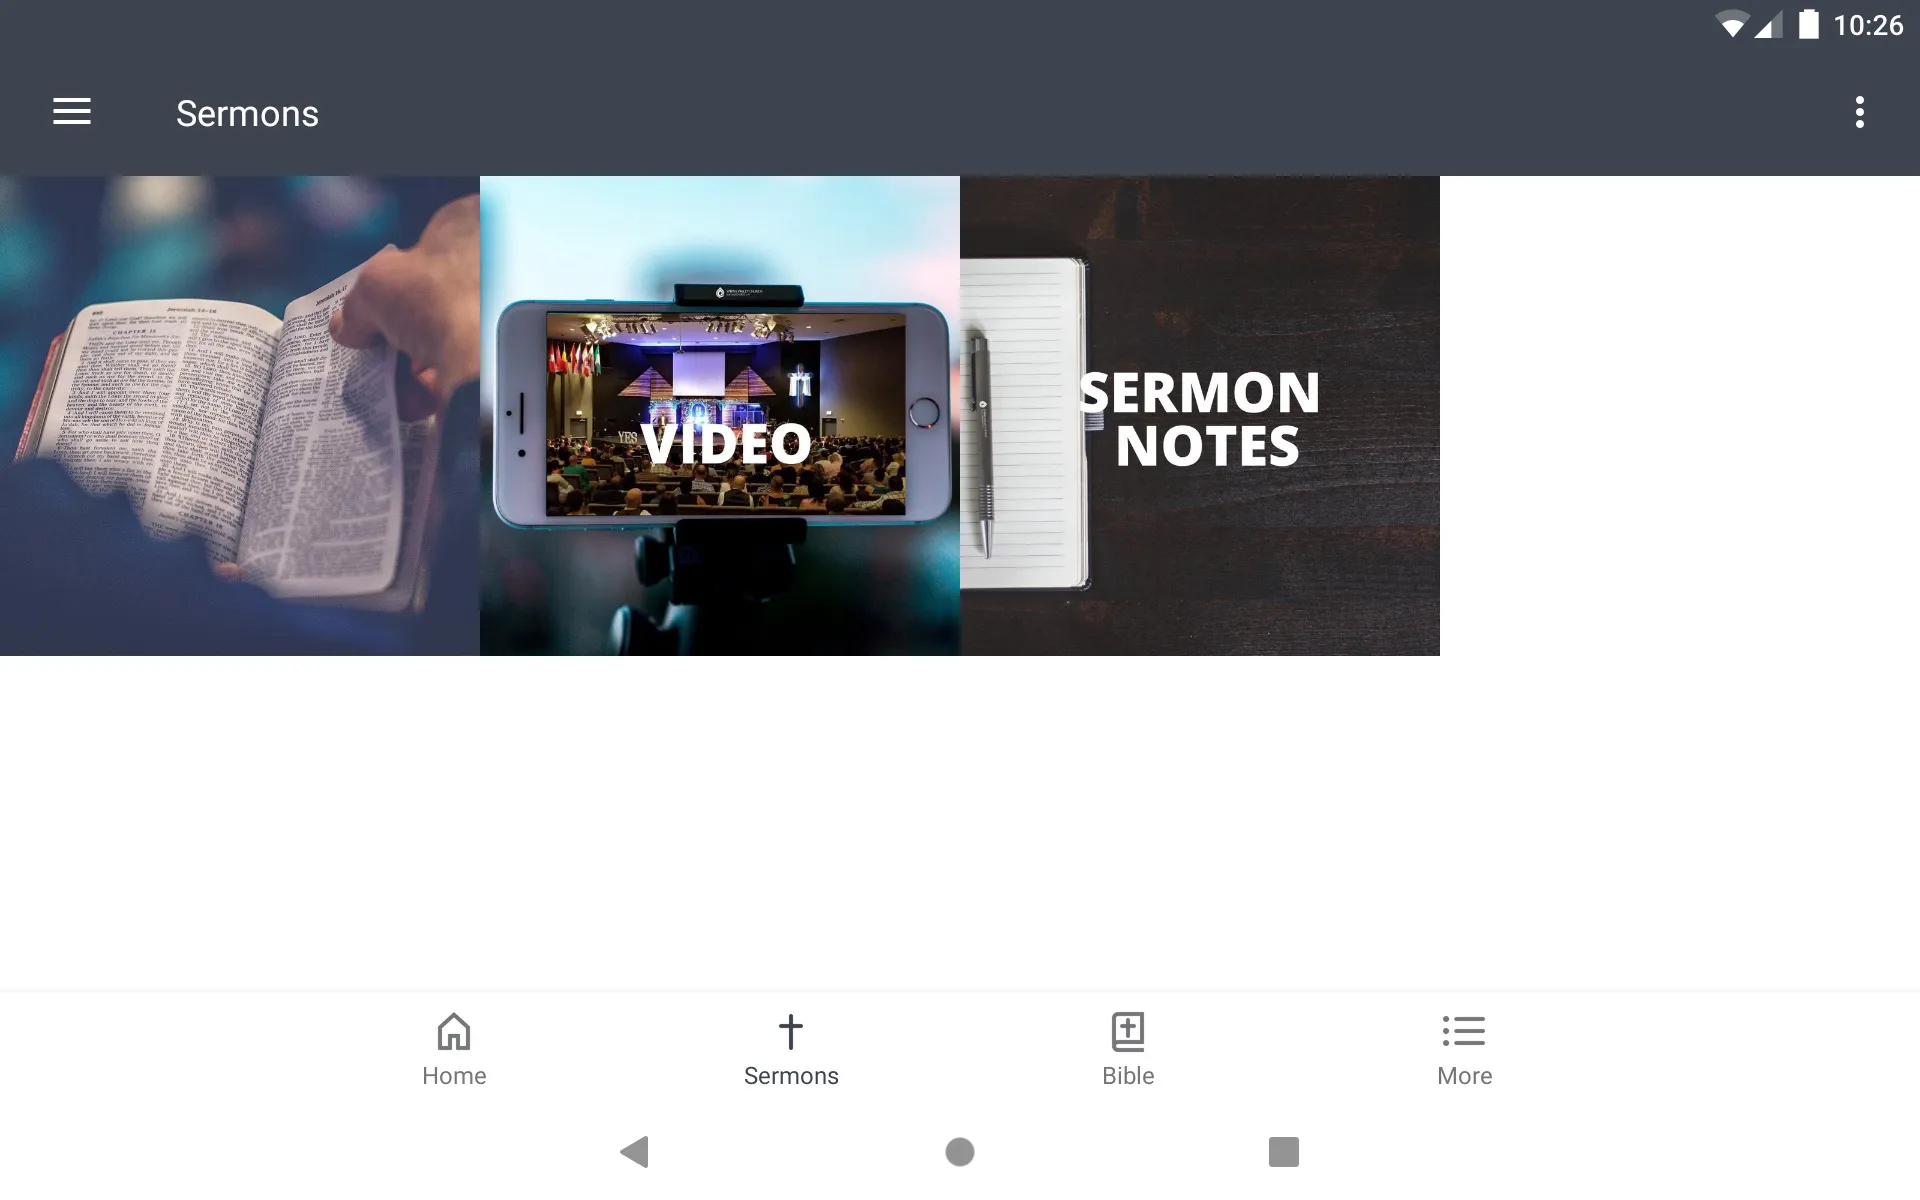
Task: Tap the Android back navigation button
Action: (636, 1150)
